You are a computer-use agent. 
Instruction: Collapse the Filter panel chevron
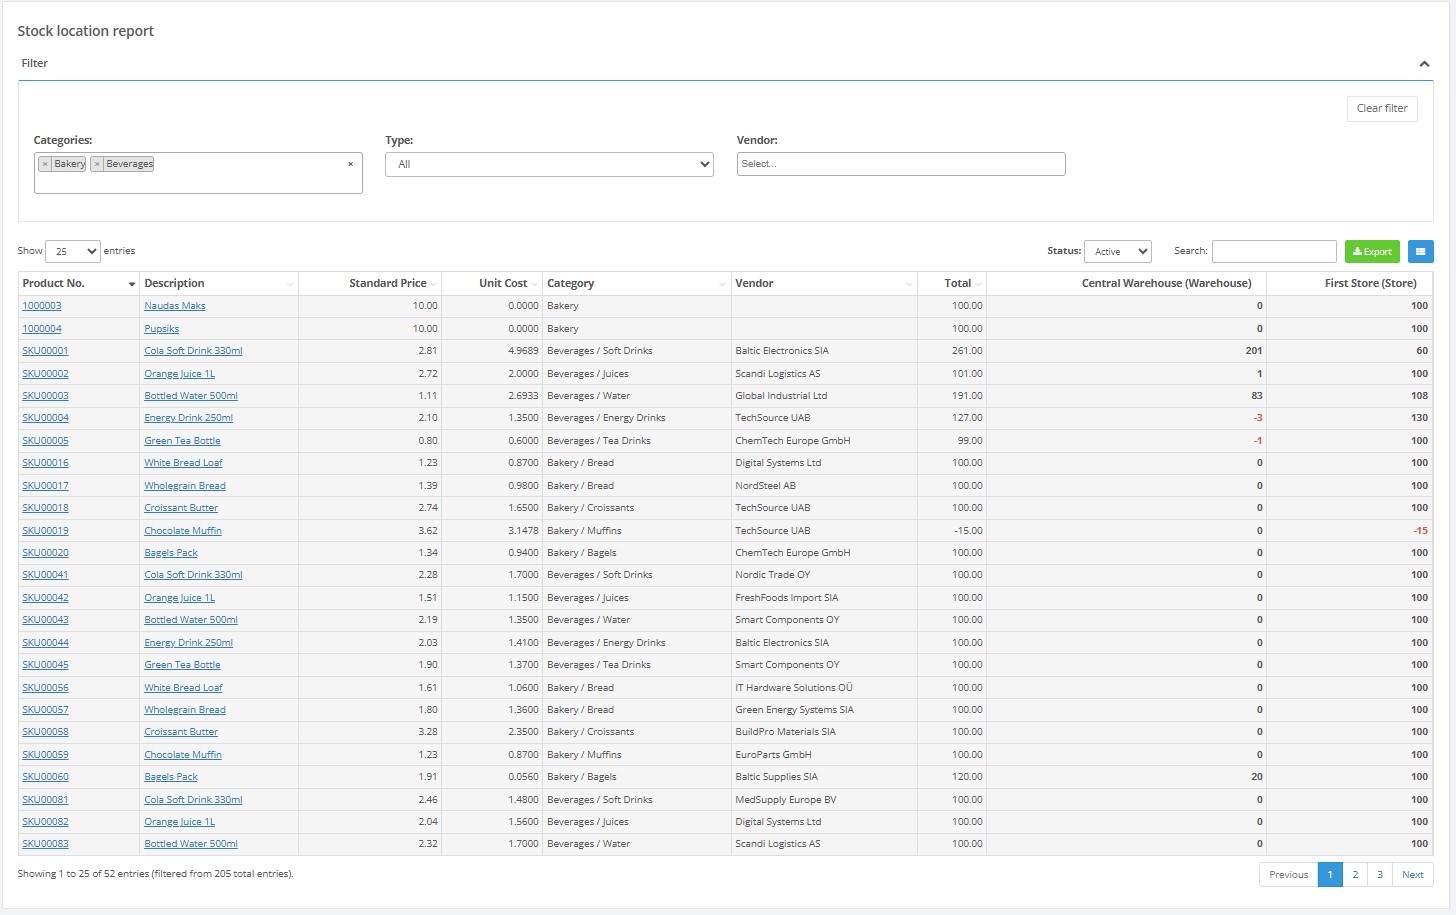tap(1424, 64)
